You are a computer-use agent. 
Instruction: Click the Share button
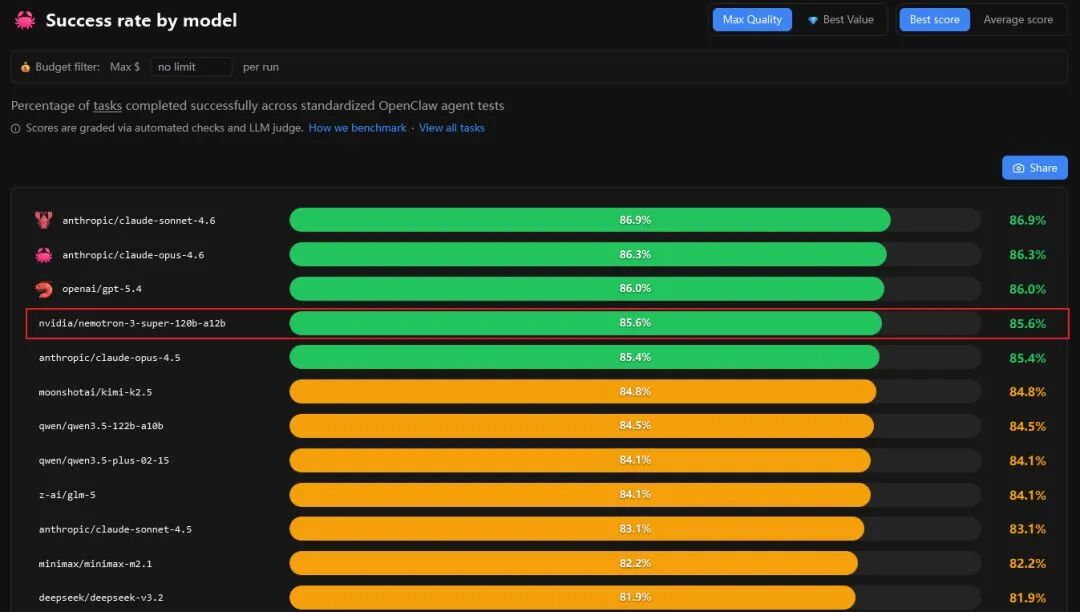pos(1035,168)
